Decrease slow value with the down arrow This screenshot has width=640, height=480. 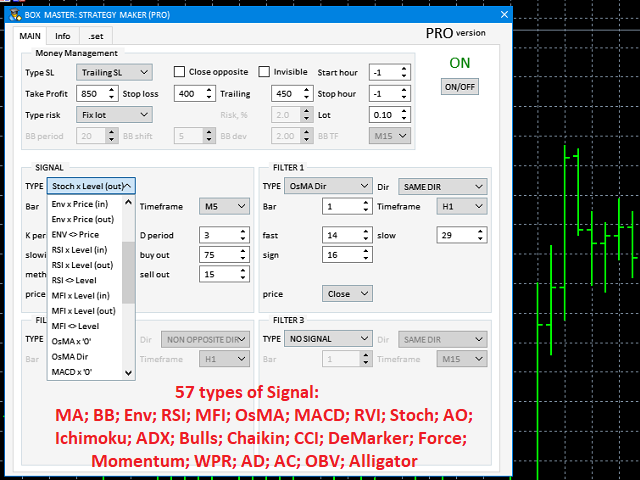[480, 239]
